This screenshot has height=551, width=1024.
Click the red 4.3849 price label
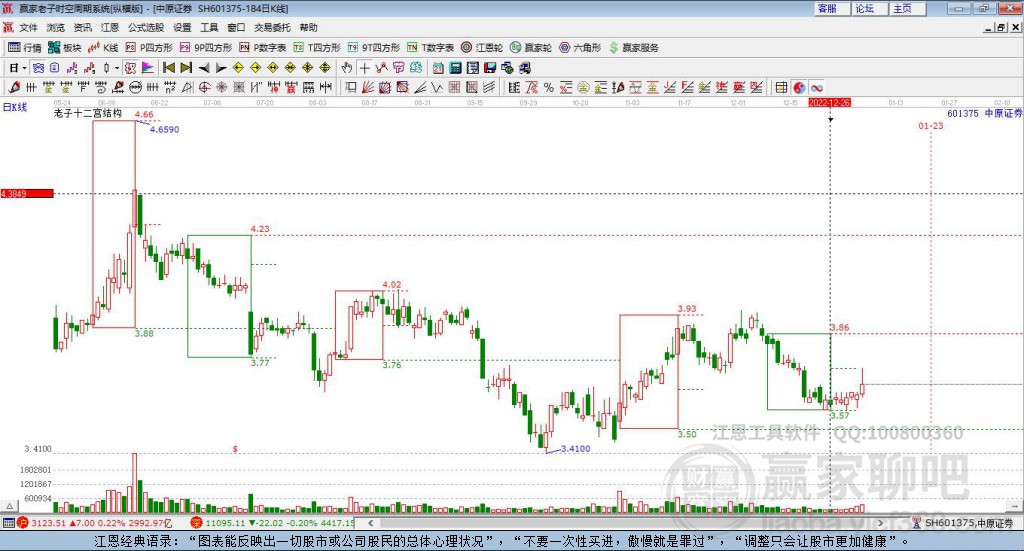click(x=27, y=193)
